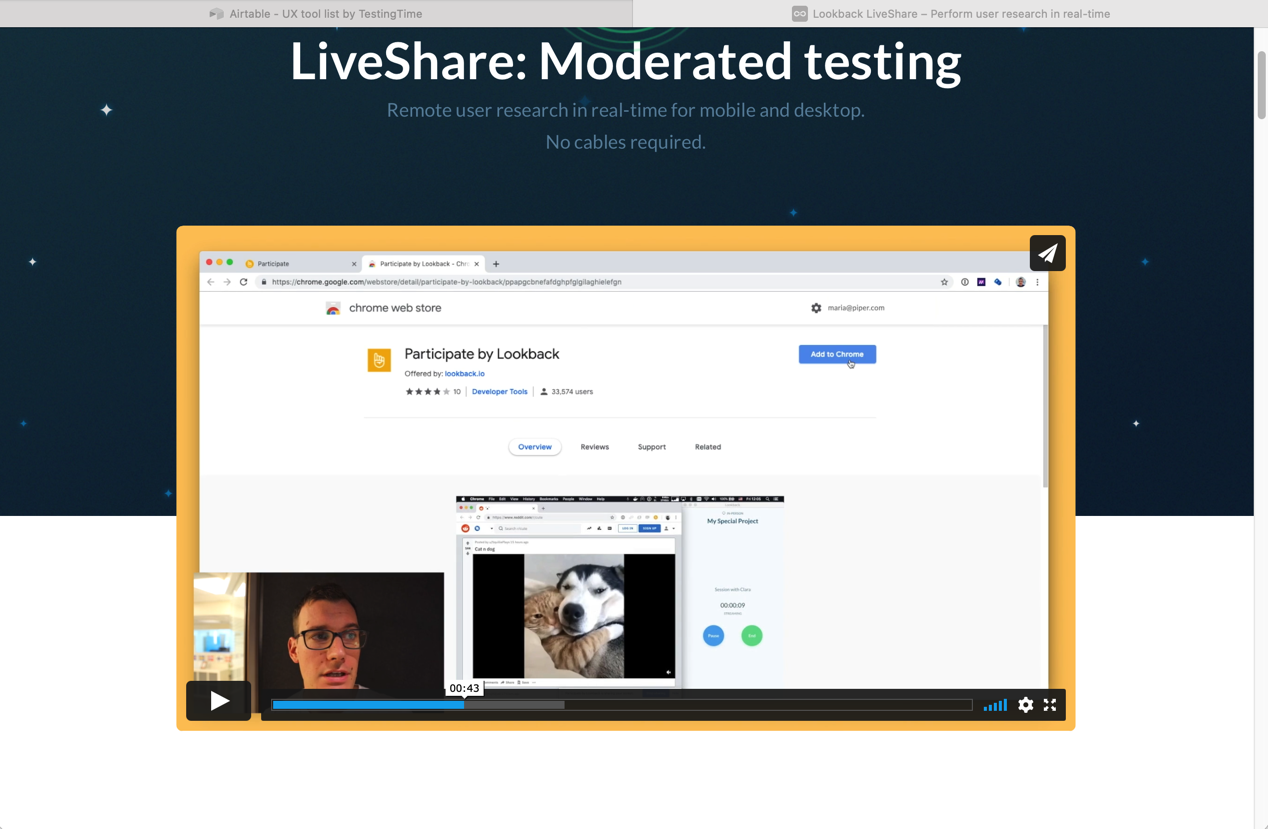Select the Support tab in recorded web store
Screen dimensions: 1268x829
coord(652,447)
